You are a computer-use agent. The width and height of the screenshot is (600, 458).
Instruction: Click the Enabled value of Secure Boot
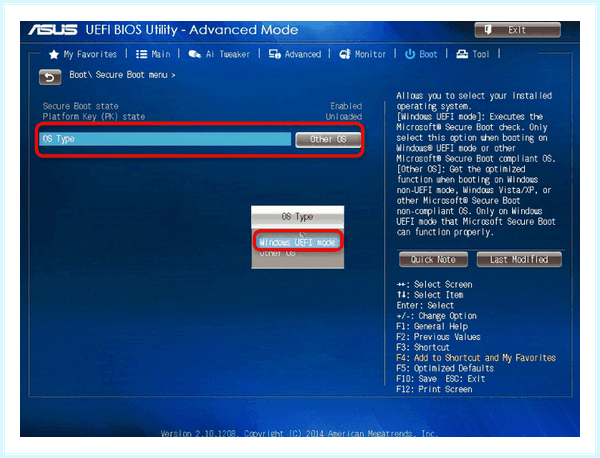tap(346, 106)
